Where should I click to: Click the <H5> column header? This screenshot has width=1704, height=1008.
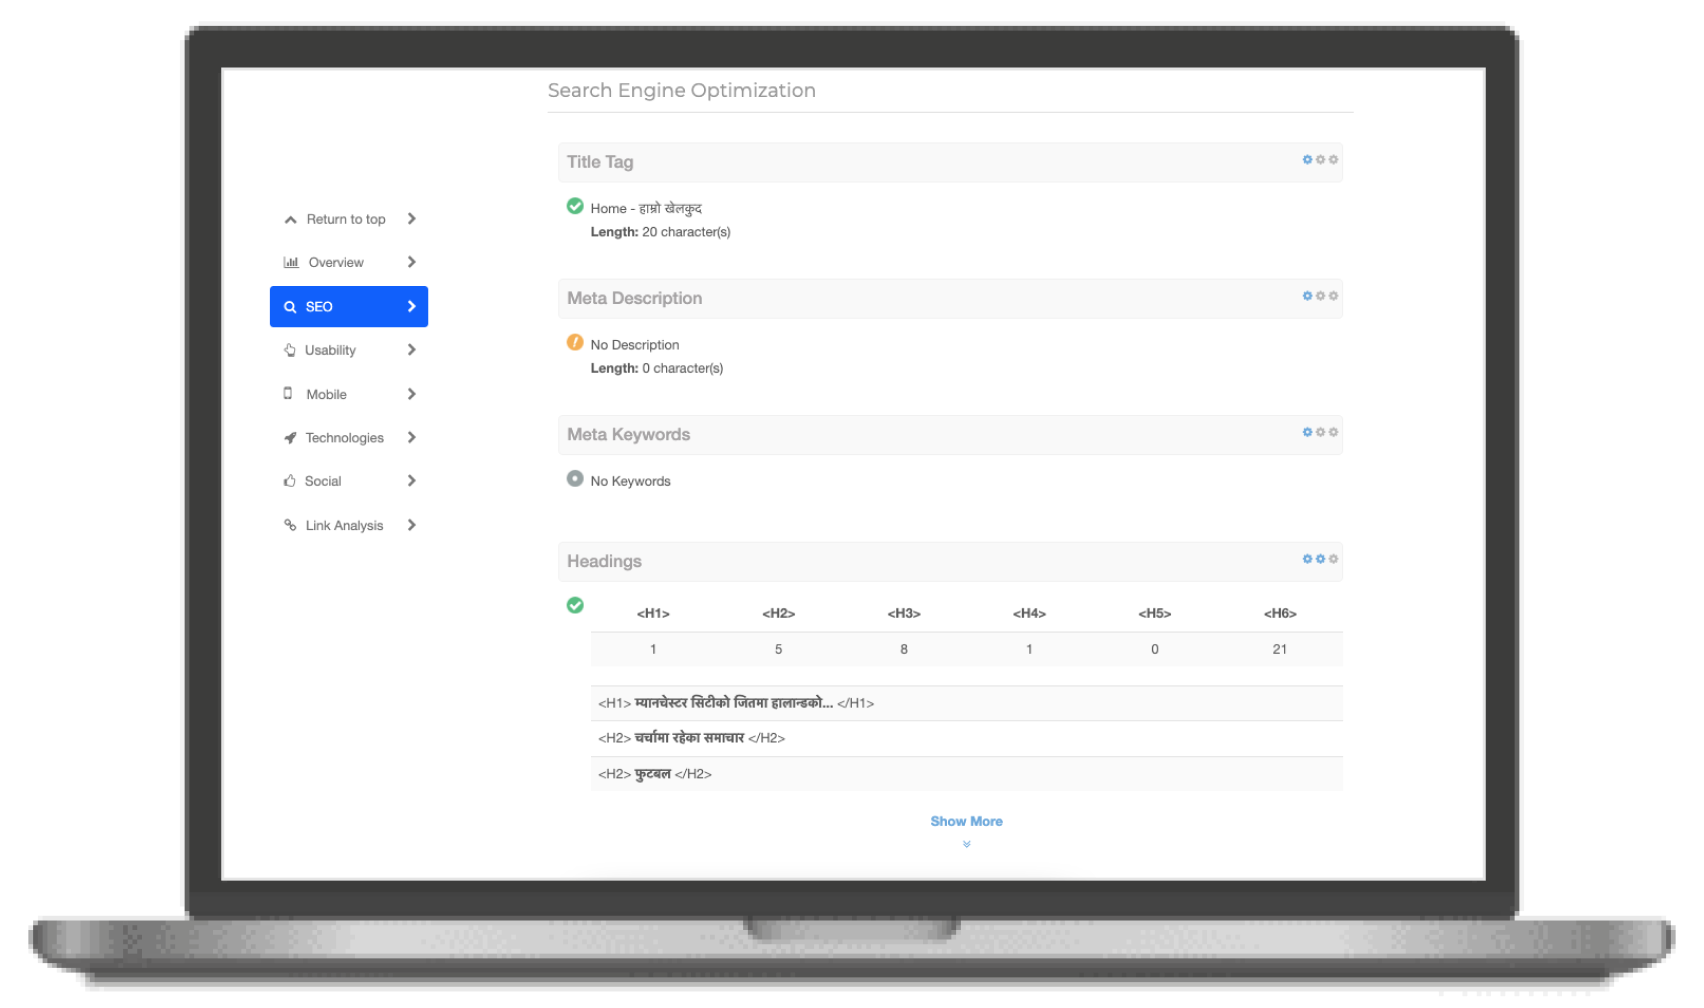tap(1155, 613)
